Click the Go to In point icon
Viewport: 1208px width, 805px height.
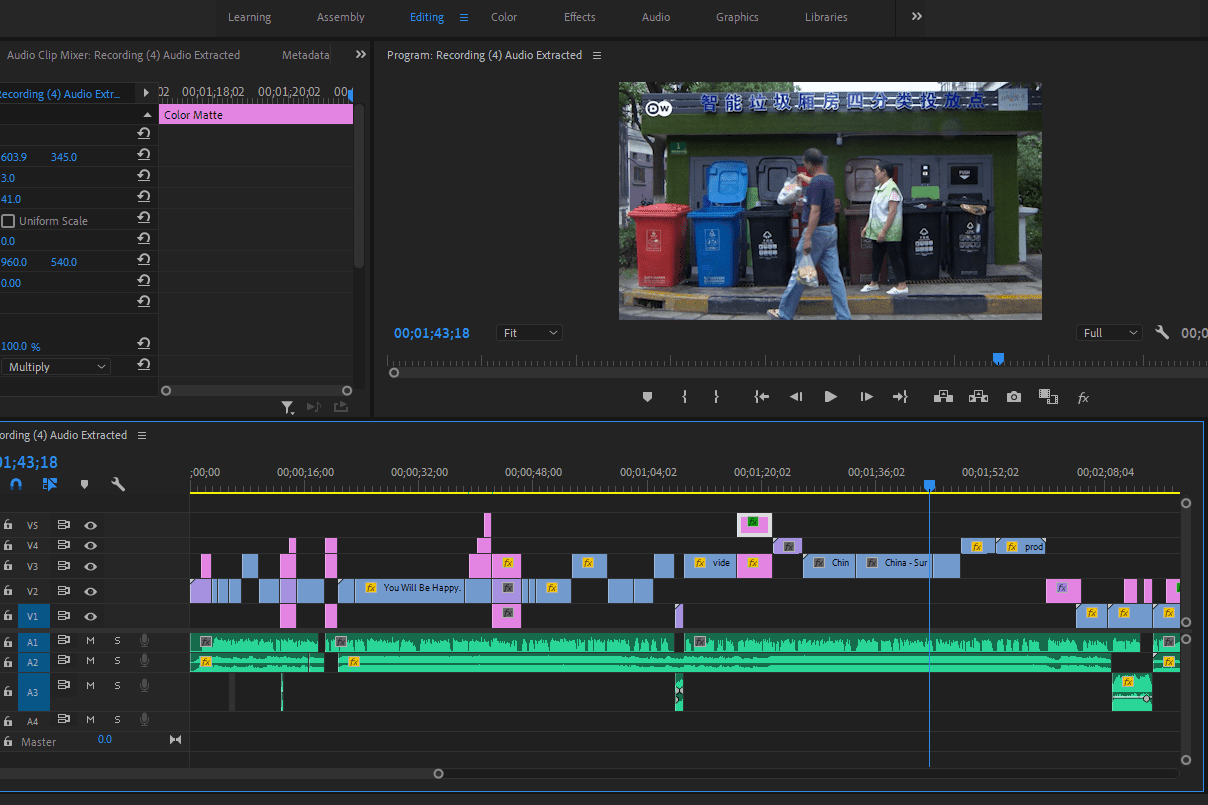click(x=762, y=397)
